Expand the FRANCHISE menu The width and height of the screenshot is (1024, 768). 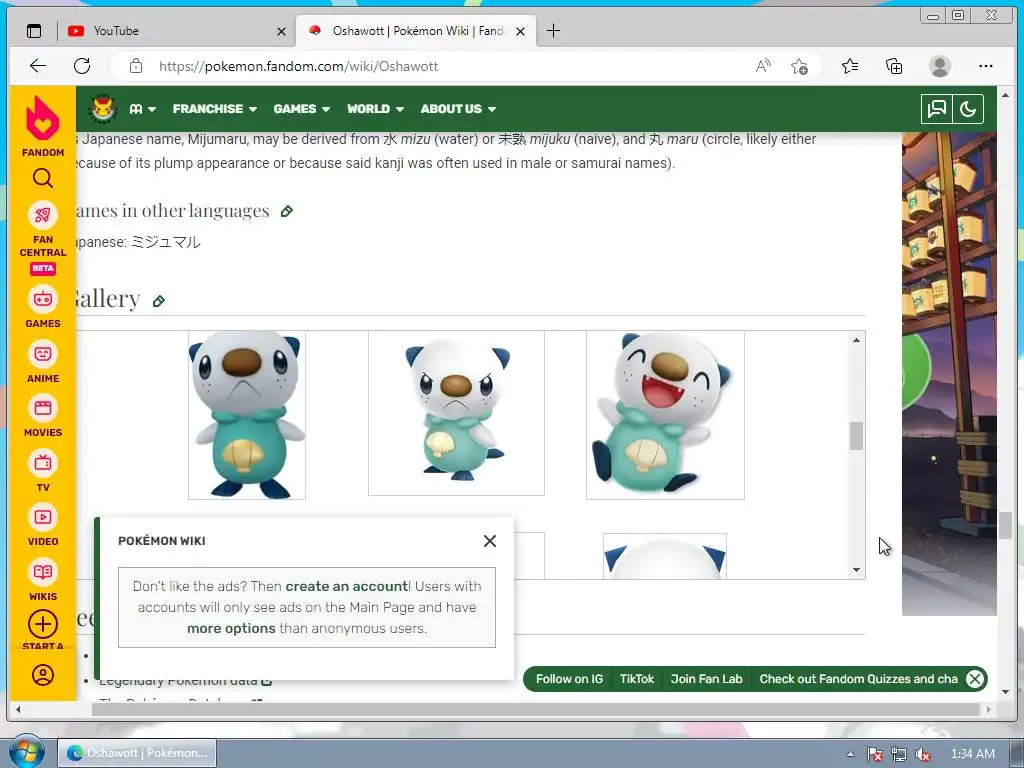(x=214, y=109)
